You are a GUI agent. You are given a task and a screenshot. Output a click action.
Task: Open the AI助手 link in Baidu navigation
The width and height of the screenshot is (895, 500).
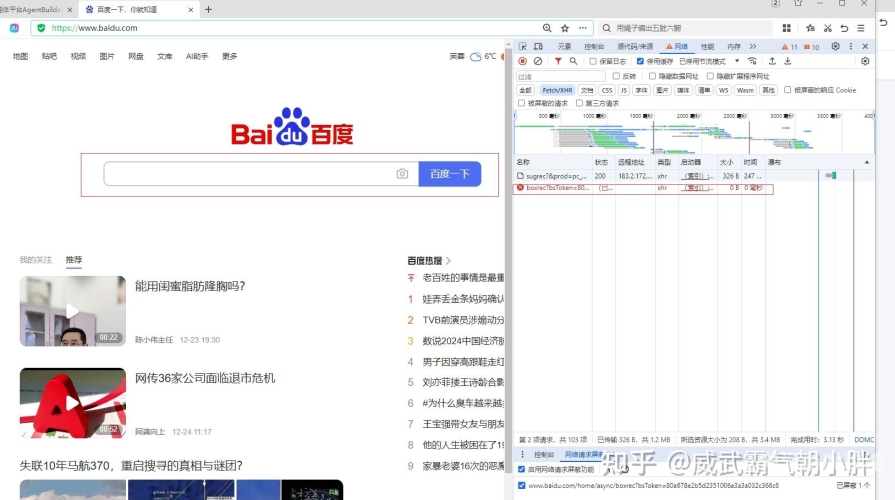[197, 56]
